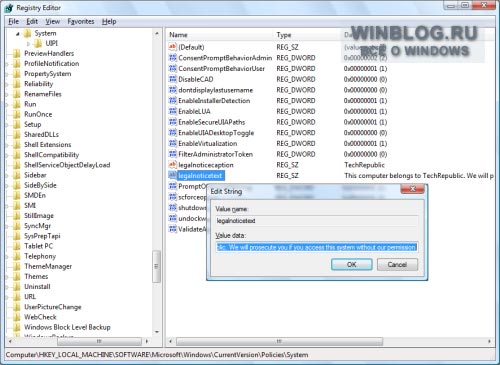Select the Windows Block Level Backup key
The height and width of the screenshot is (365, 500).
tap(67, 327)
